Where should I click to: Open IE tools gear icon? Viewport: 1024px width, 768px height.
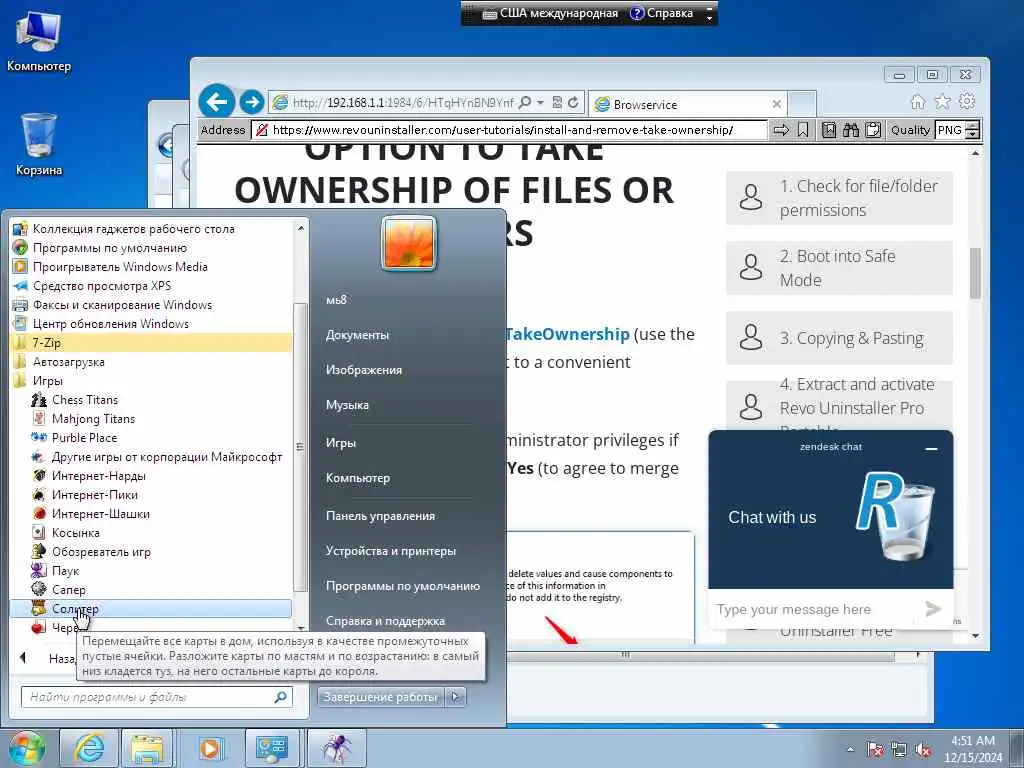coord(967,101)
